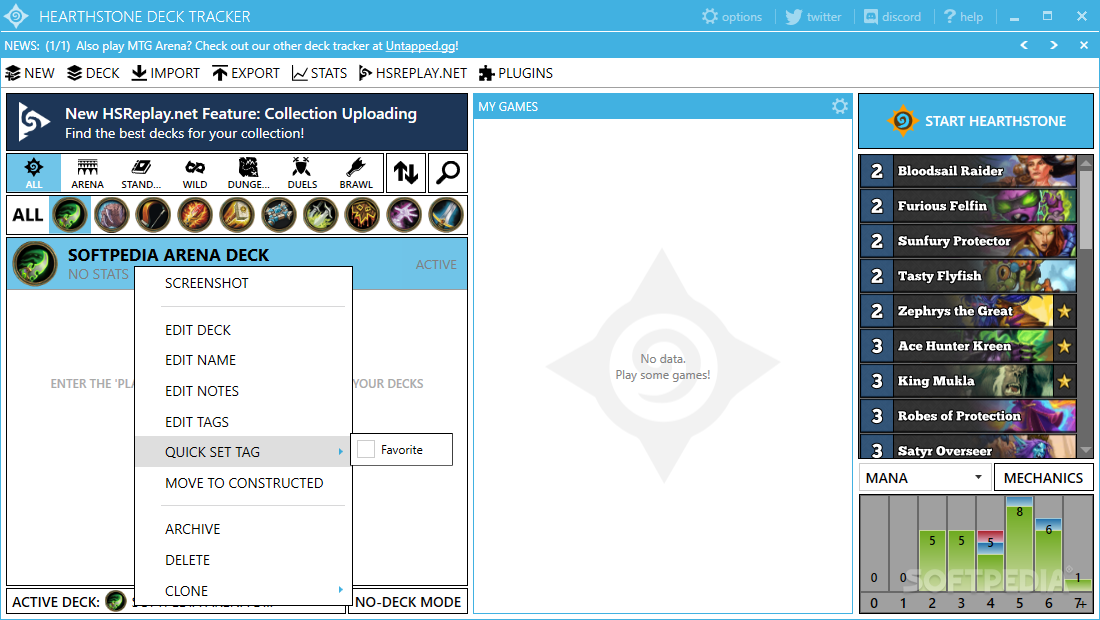Open the IMPORT menu
The height and width of the screenshot is (620, 1100).
(x=166, y=73)
